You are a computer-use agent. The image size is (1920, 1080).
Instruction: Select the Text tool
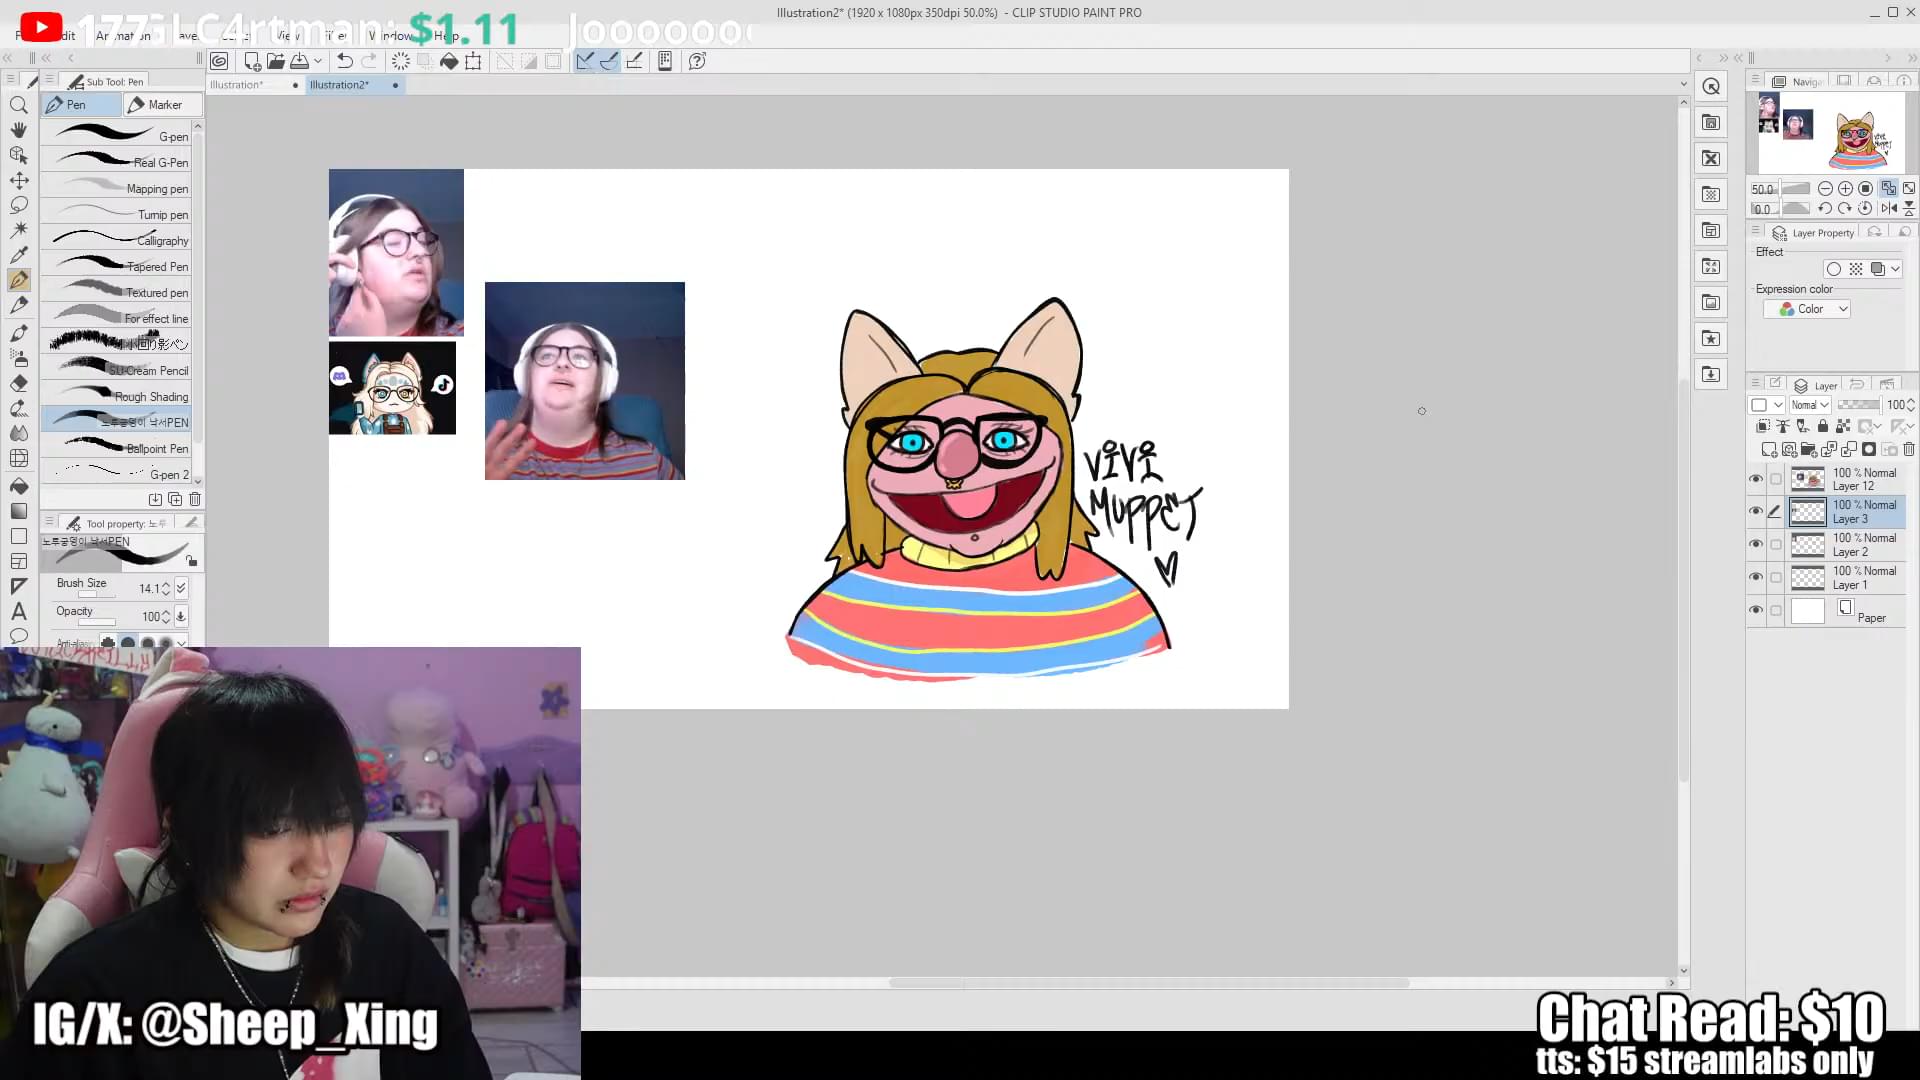click(x=19, y=611)
